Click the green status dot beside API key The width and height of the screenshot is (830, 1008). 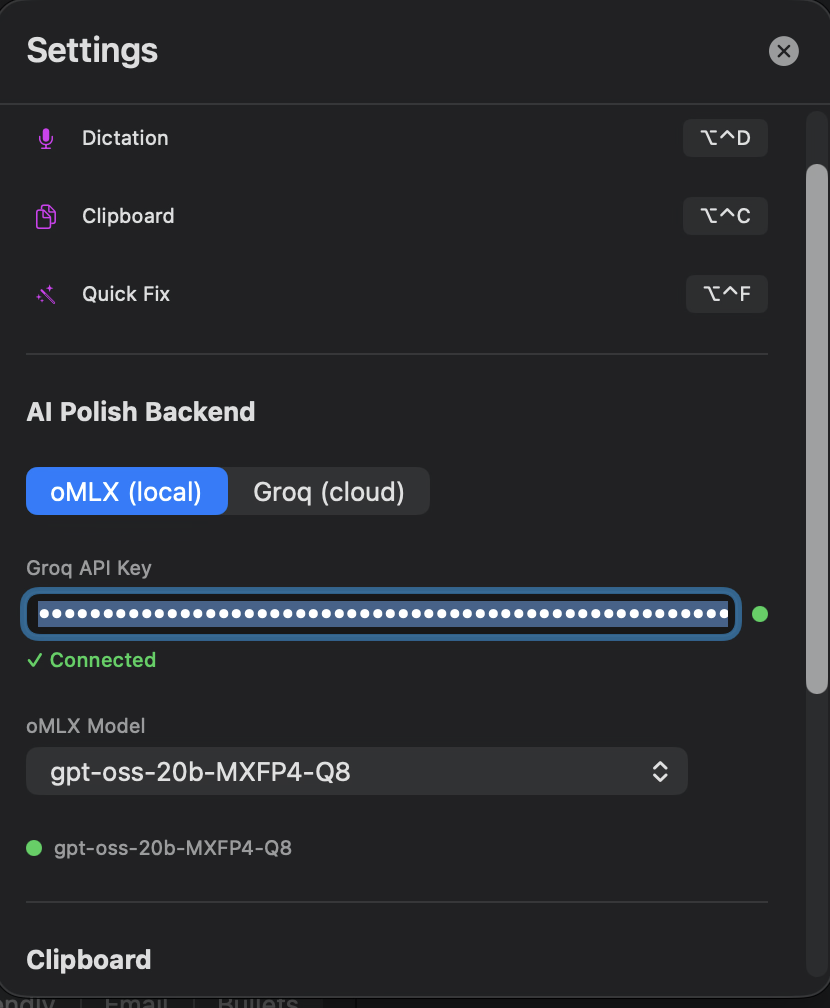click(760, 614)
